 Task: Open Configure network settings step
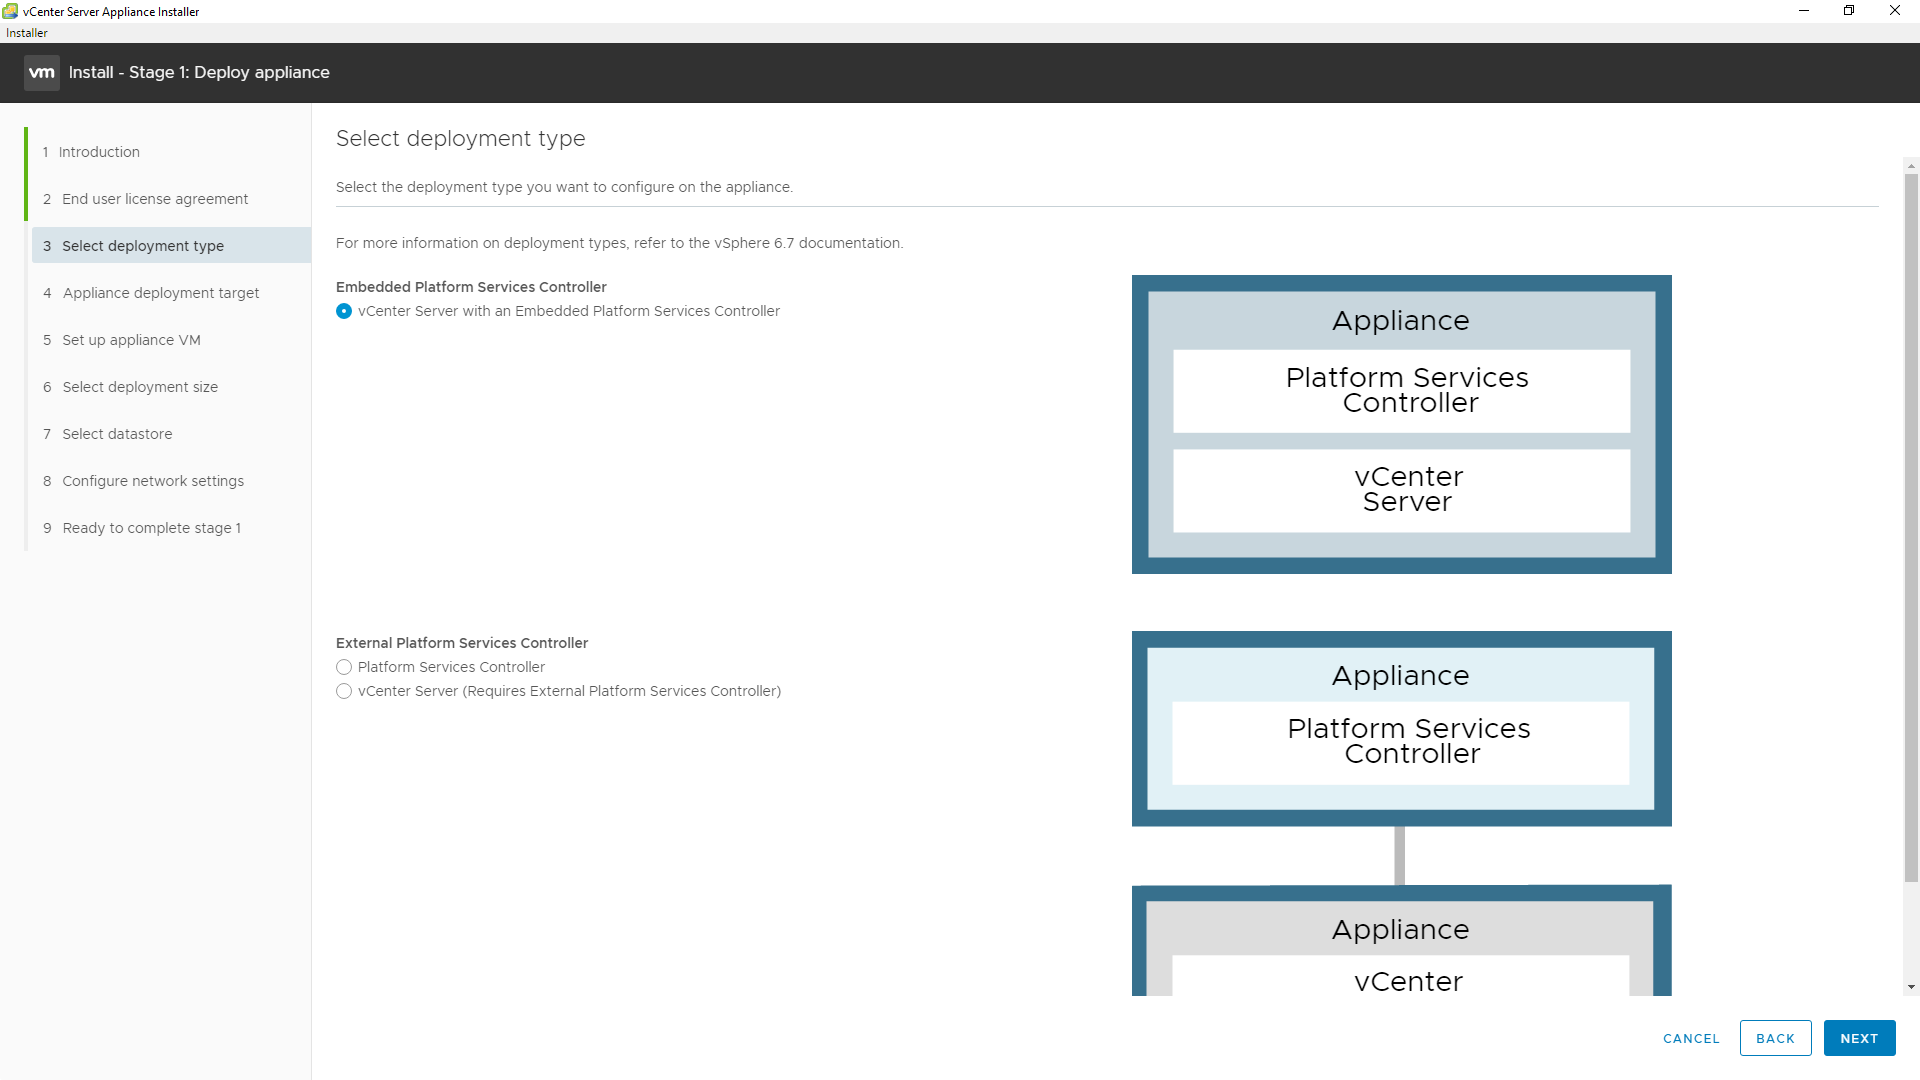point(153,481)
